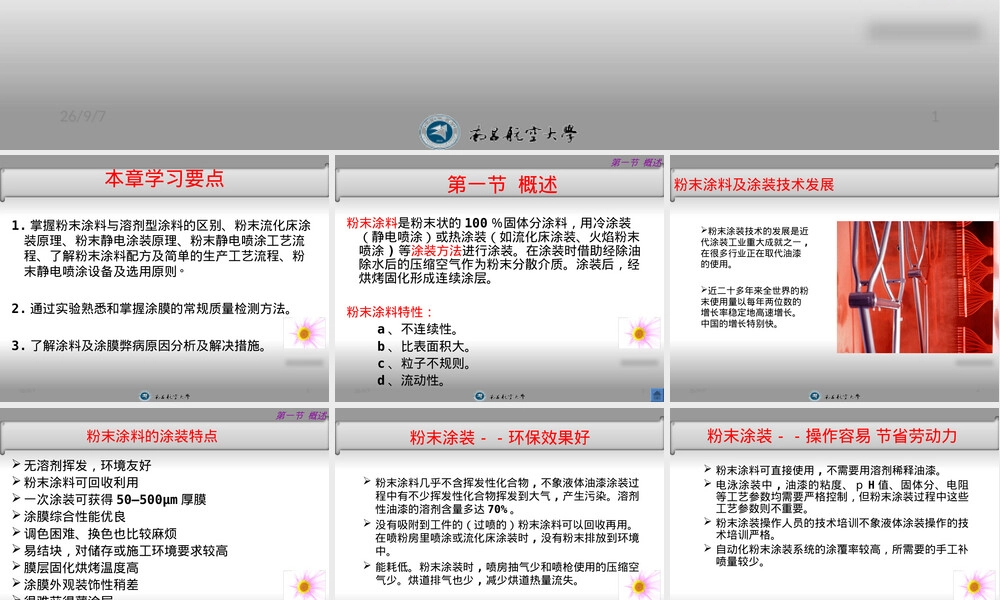Select the bullet 涂膜综合性能优良
Screen dimensions: 1000x600
pos(69,516)
